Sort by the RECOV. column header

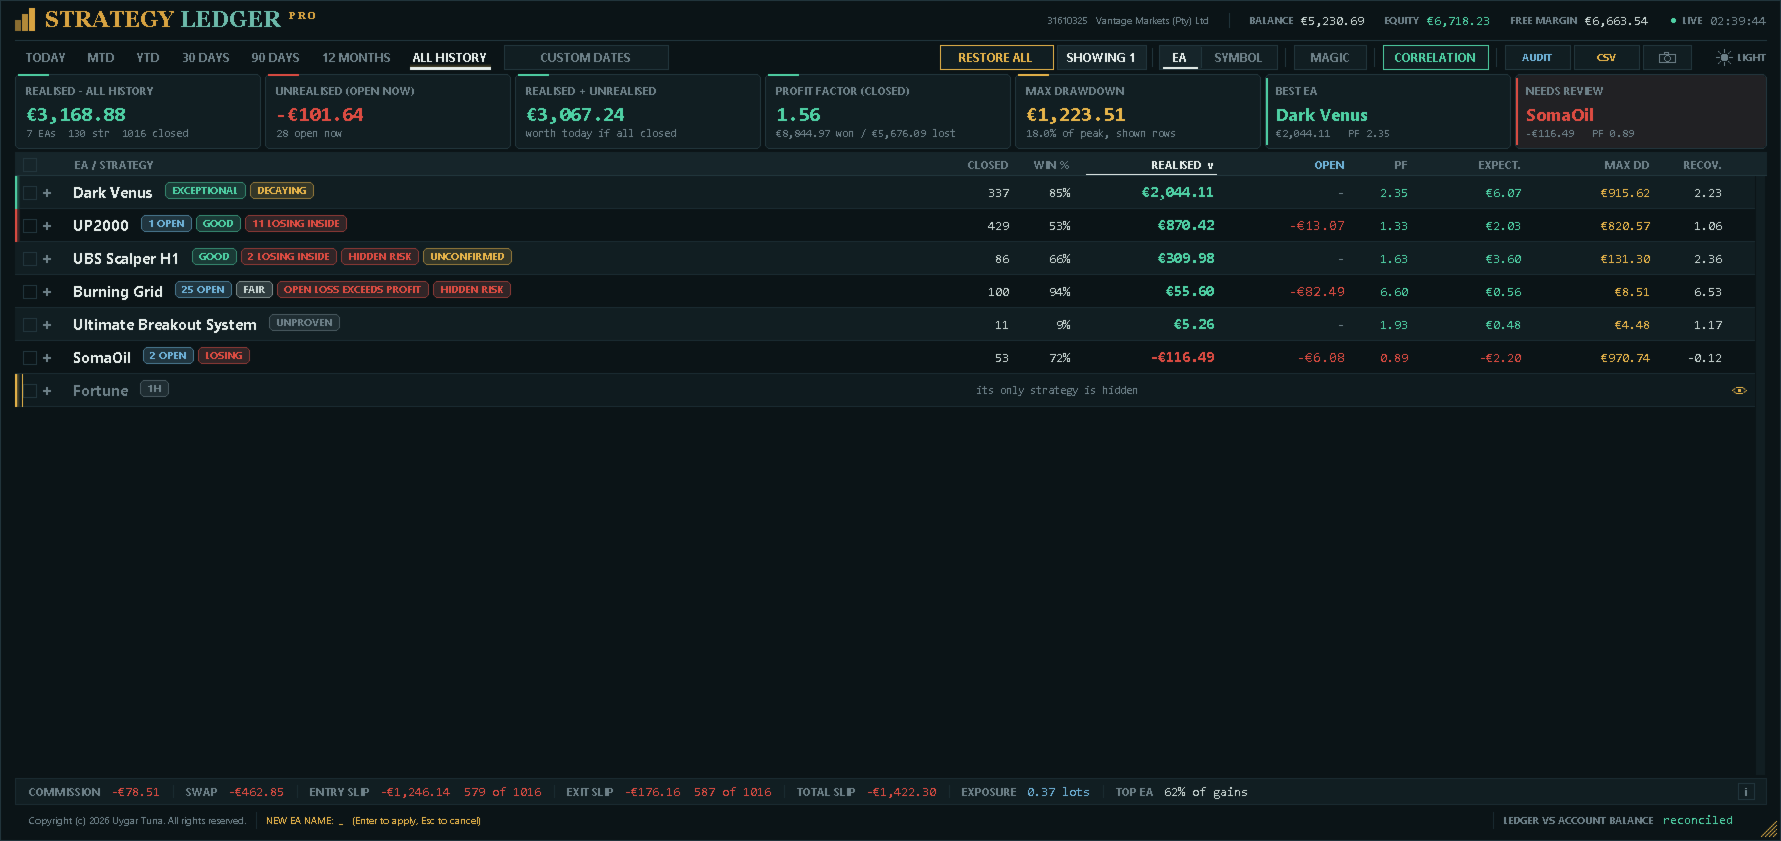click(1702, 165)
